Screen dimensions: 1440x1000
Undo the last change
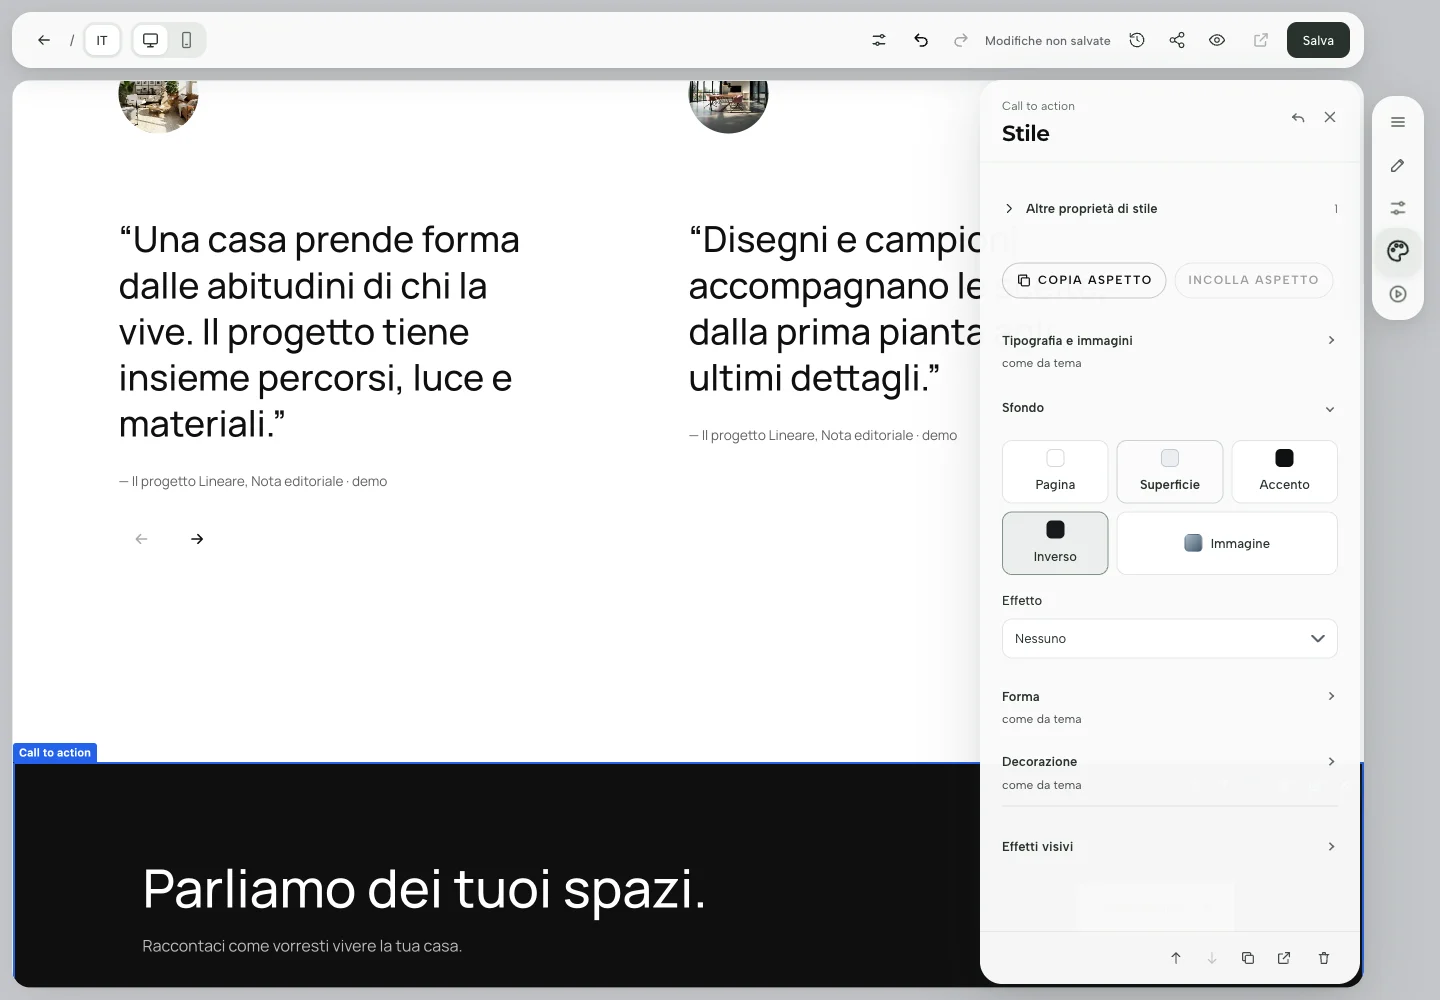point(921,40)
